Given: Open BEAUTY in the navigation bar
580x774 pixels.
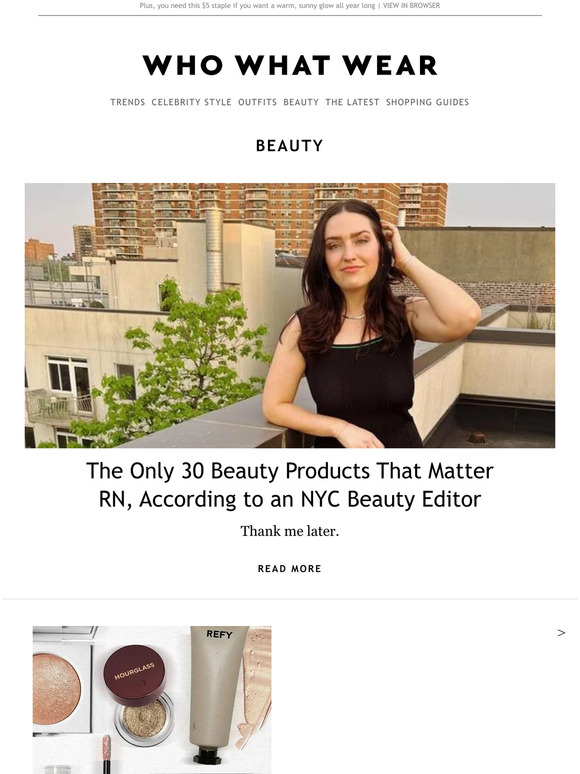Looking at the screenshot, I should [x=301, y=102].
